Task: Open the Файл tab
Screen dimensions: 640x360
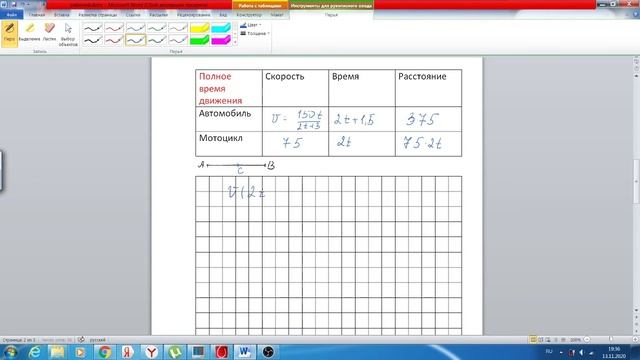Action: point(11,15)
